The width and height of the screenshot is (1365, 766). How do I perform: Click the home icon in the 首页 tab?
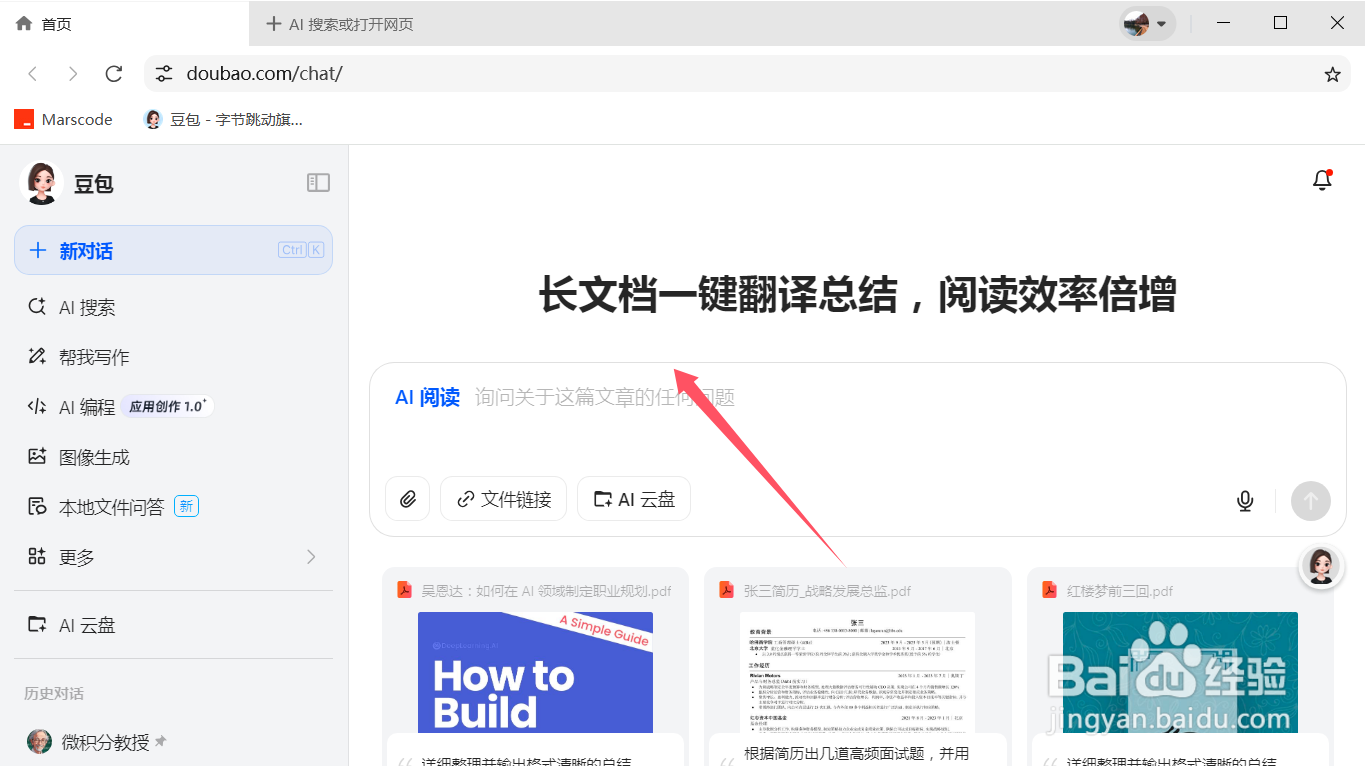(x=24, y=23)
